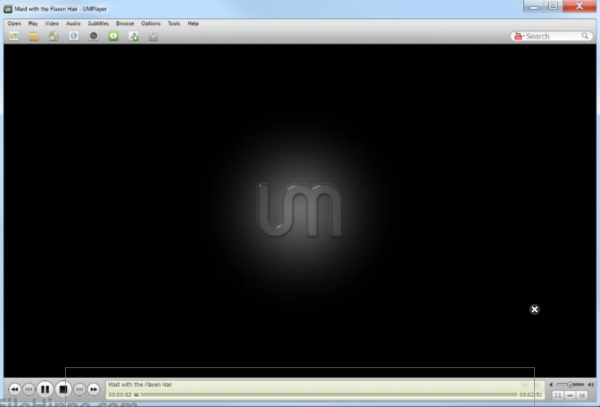
Task: Toggle the shuffle icon in display panel
Action: pyautogui.click(x=537, y=385)
